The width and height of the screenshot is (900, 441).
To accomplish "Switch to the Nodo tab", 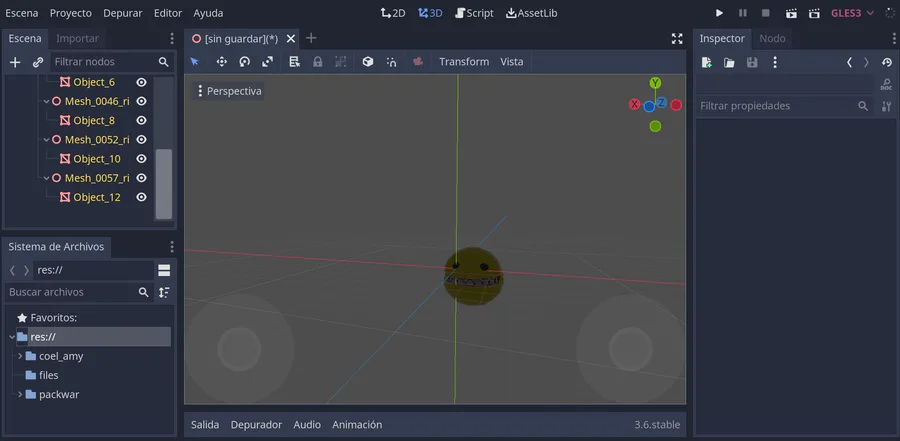I will (772, 38).
